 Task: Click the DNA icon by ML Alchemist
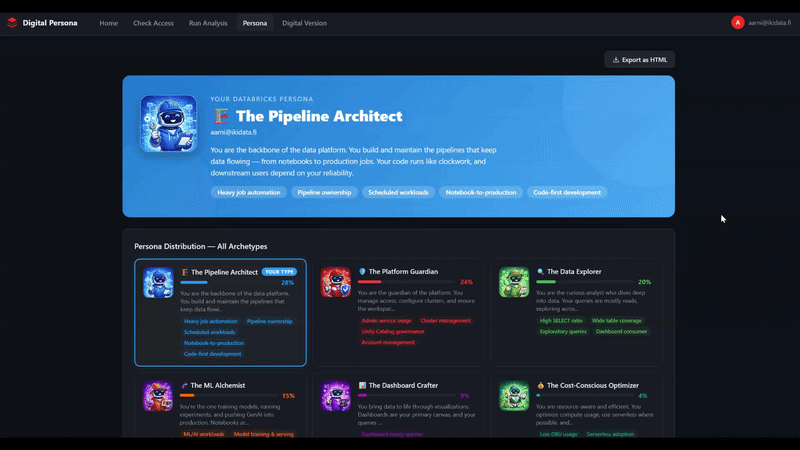coord(184,385)
